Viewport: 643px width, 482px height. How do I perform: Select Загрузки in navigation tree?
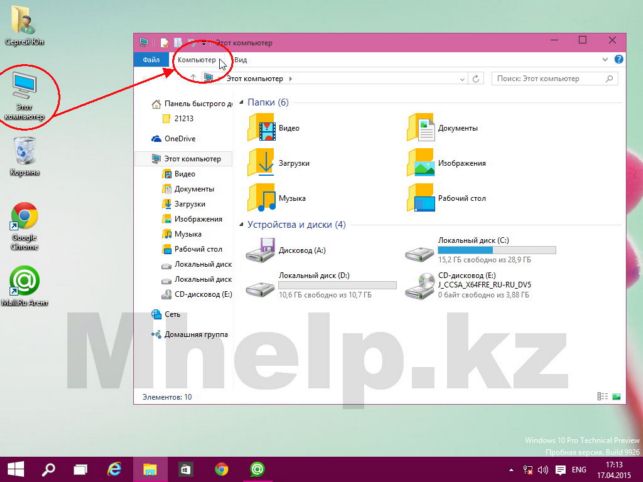184,204
